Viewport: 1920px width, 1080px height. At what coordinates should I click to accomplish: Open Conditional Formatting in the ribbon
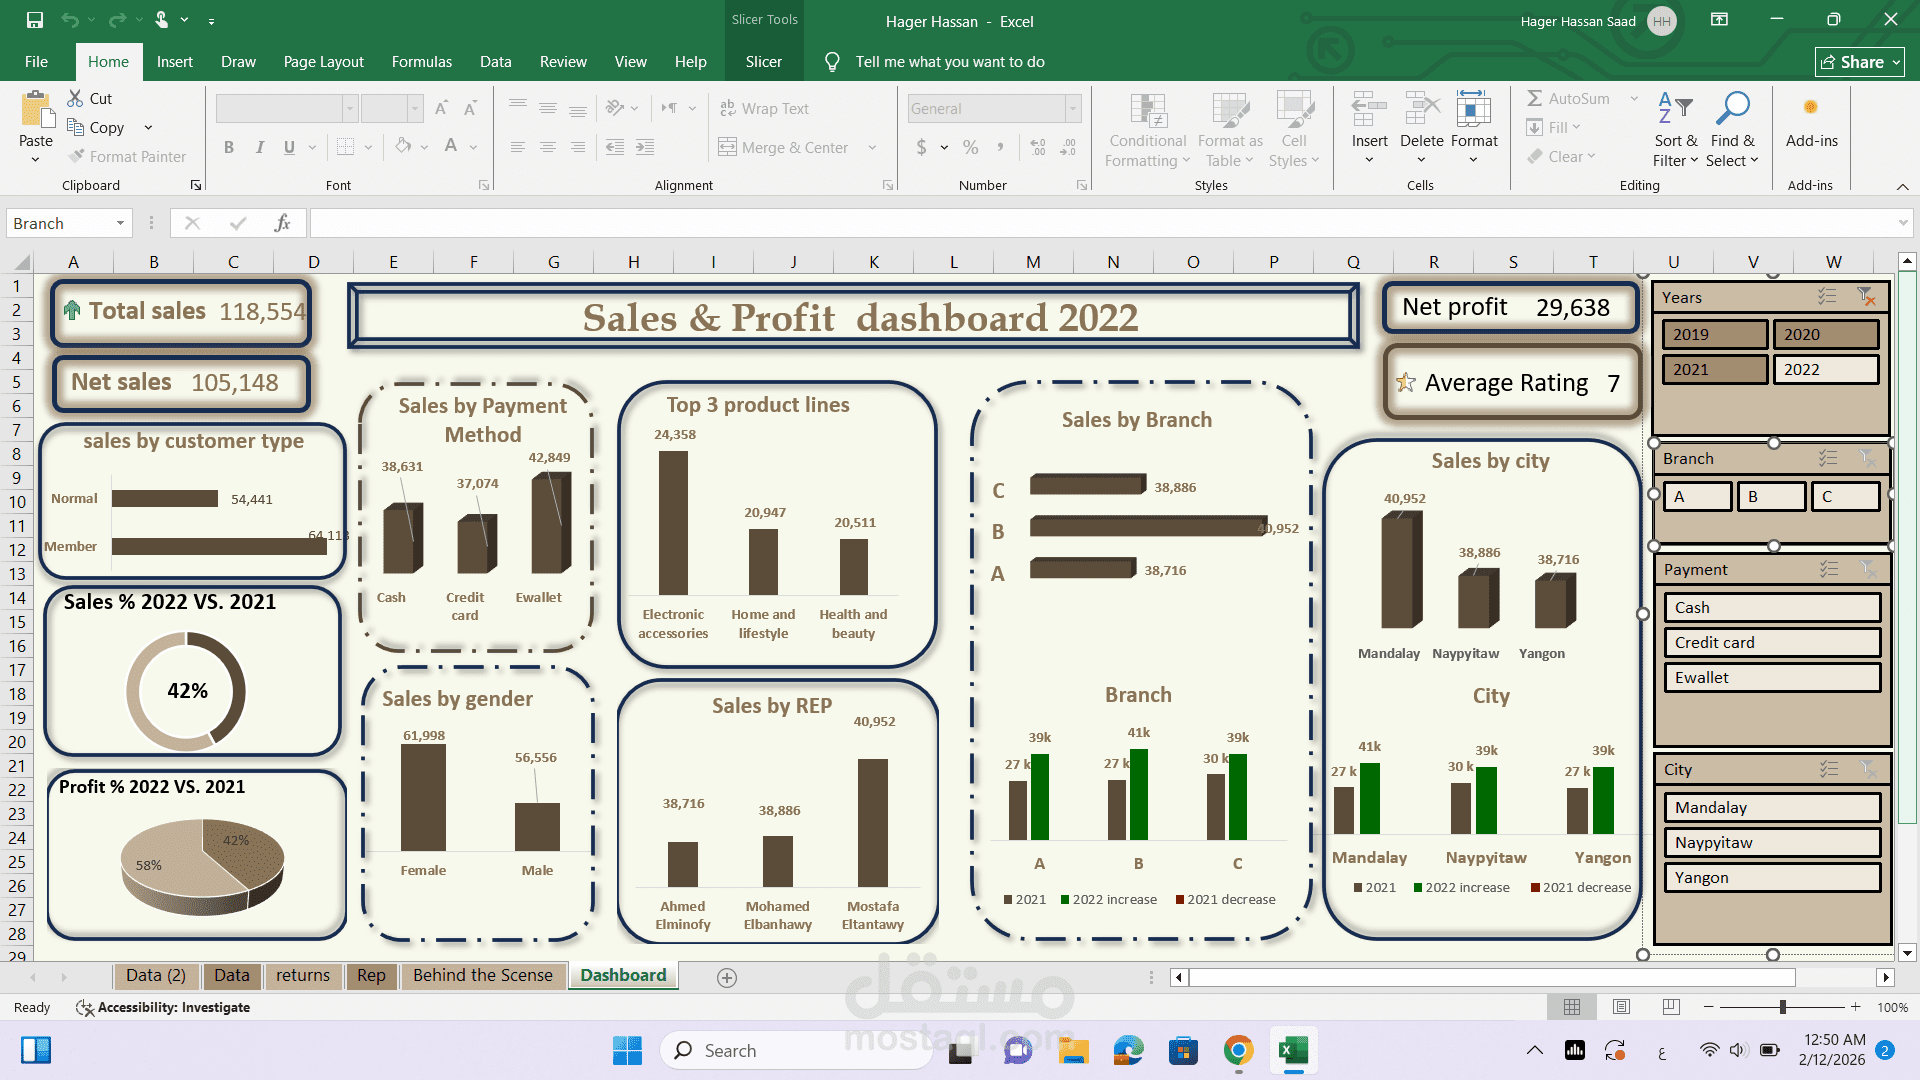point(1146,130)
